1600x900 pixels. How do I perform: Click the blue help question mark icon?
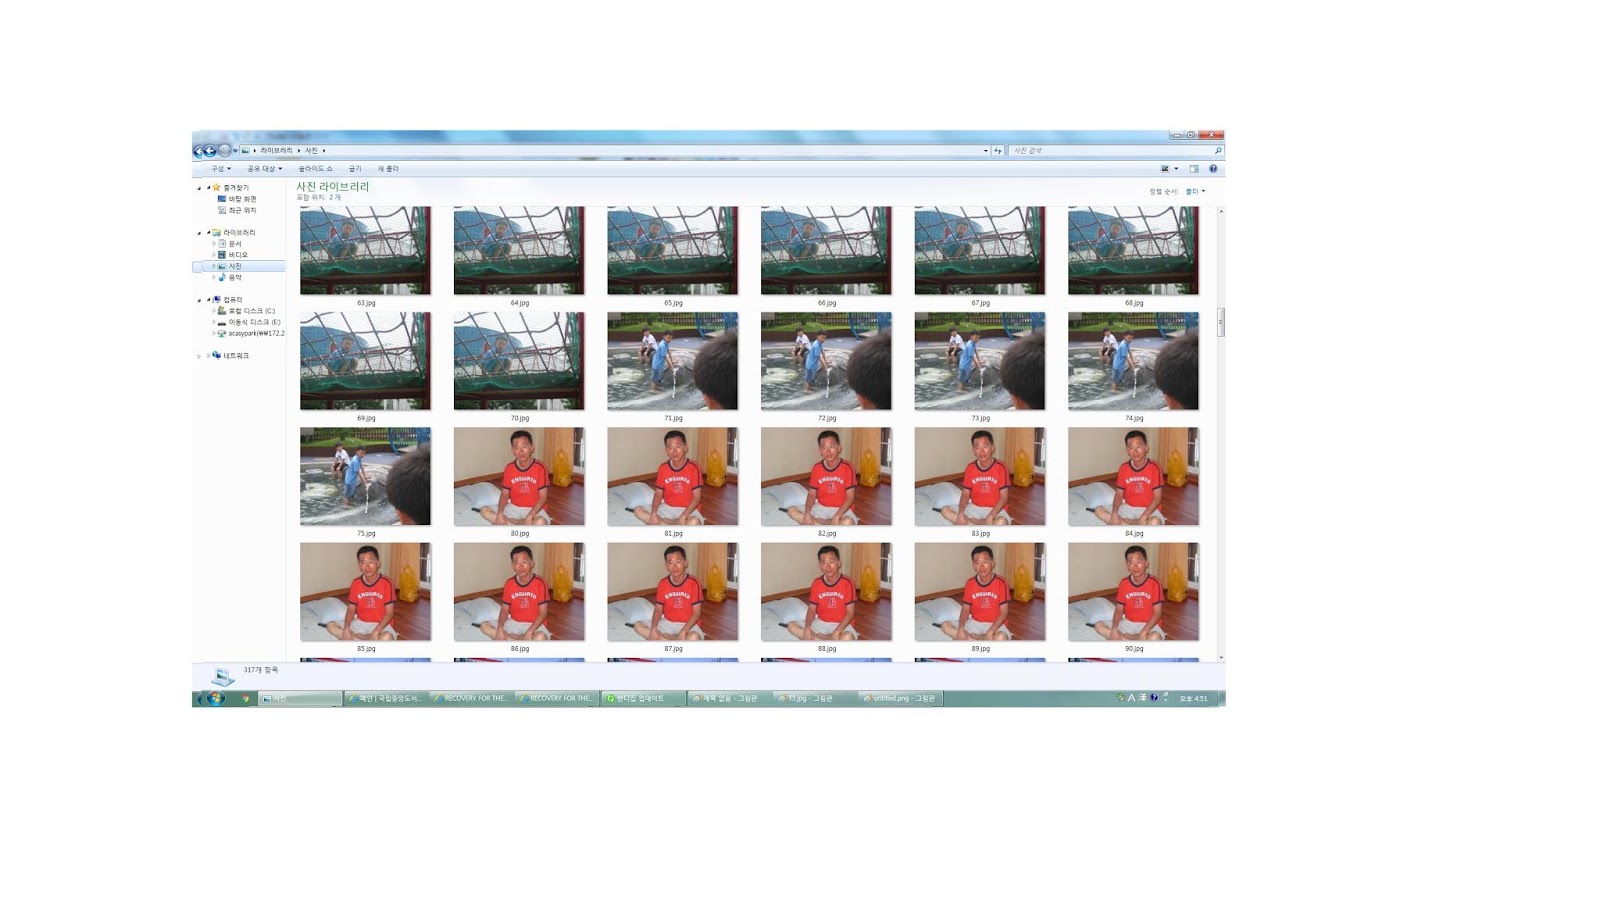pos(1213,169)
